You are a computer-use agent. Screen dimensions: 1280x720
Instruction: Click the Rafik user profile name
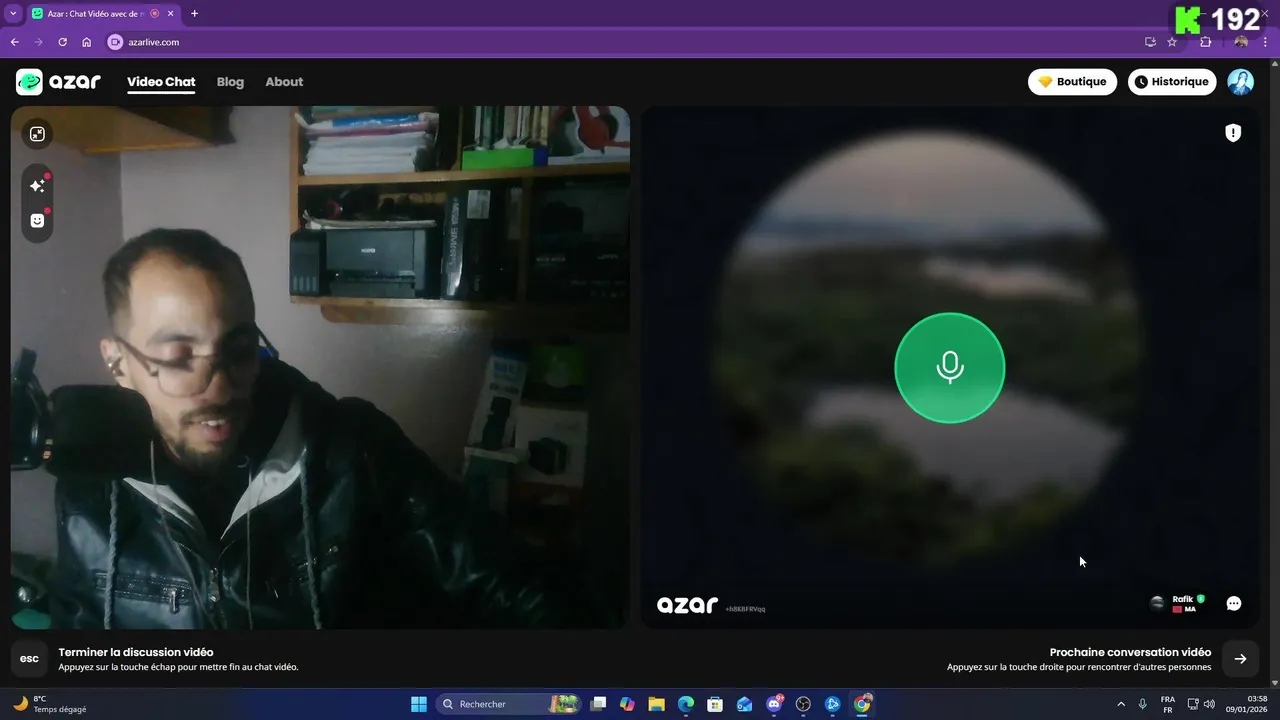tap(1183, 599)
